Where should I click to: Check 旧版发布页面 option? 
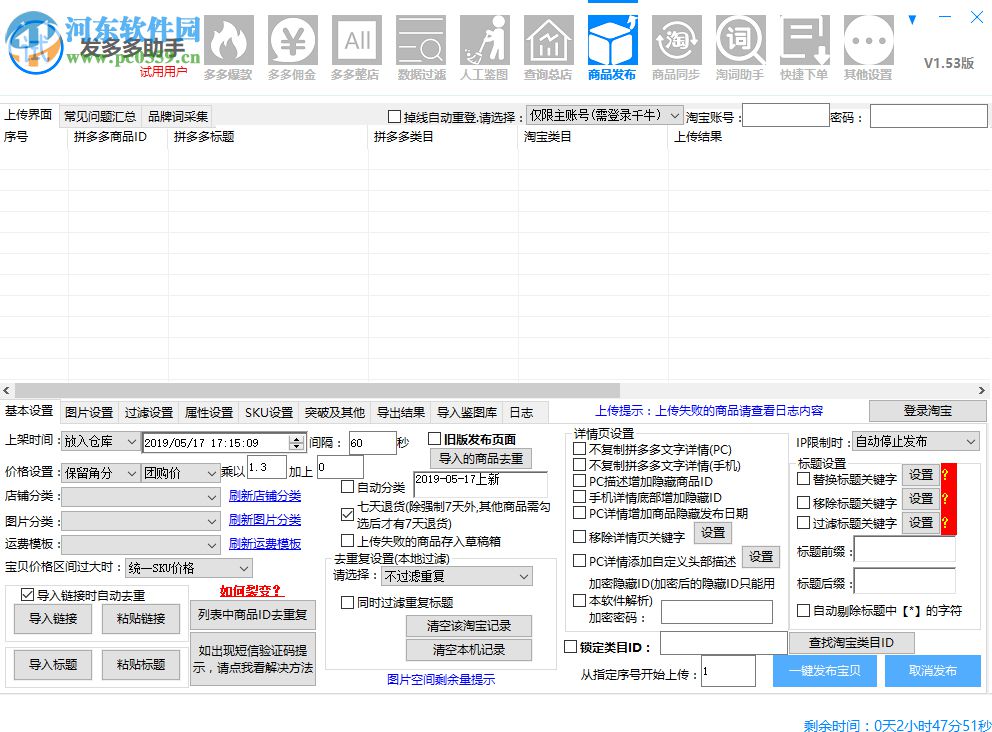point(432,438)
